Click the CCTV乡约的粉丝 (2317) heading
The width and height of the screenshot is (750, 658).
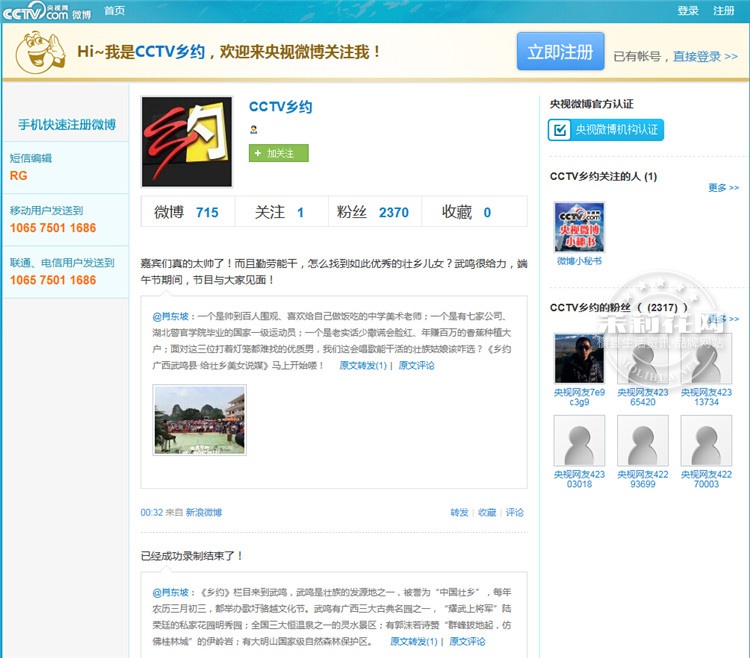click(618, 307)
